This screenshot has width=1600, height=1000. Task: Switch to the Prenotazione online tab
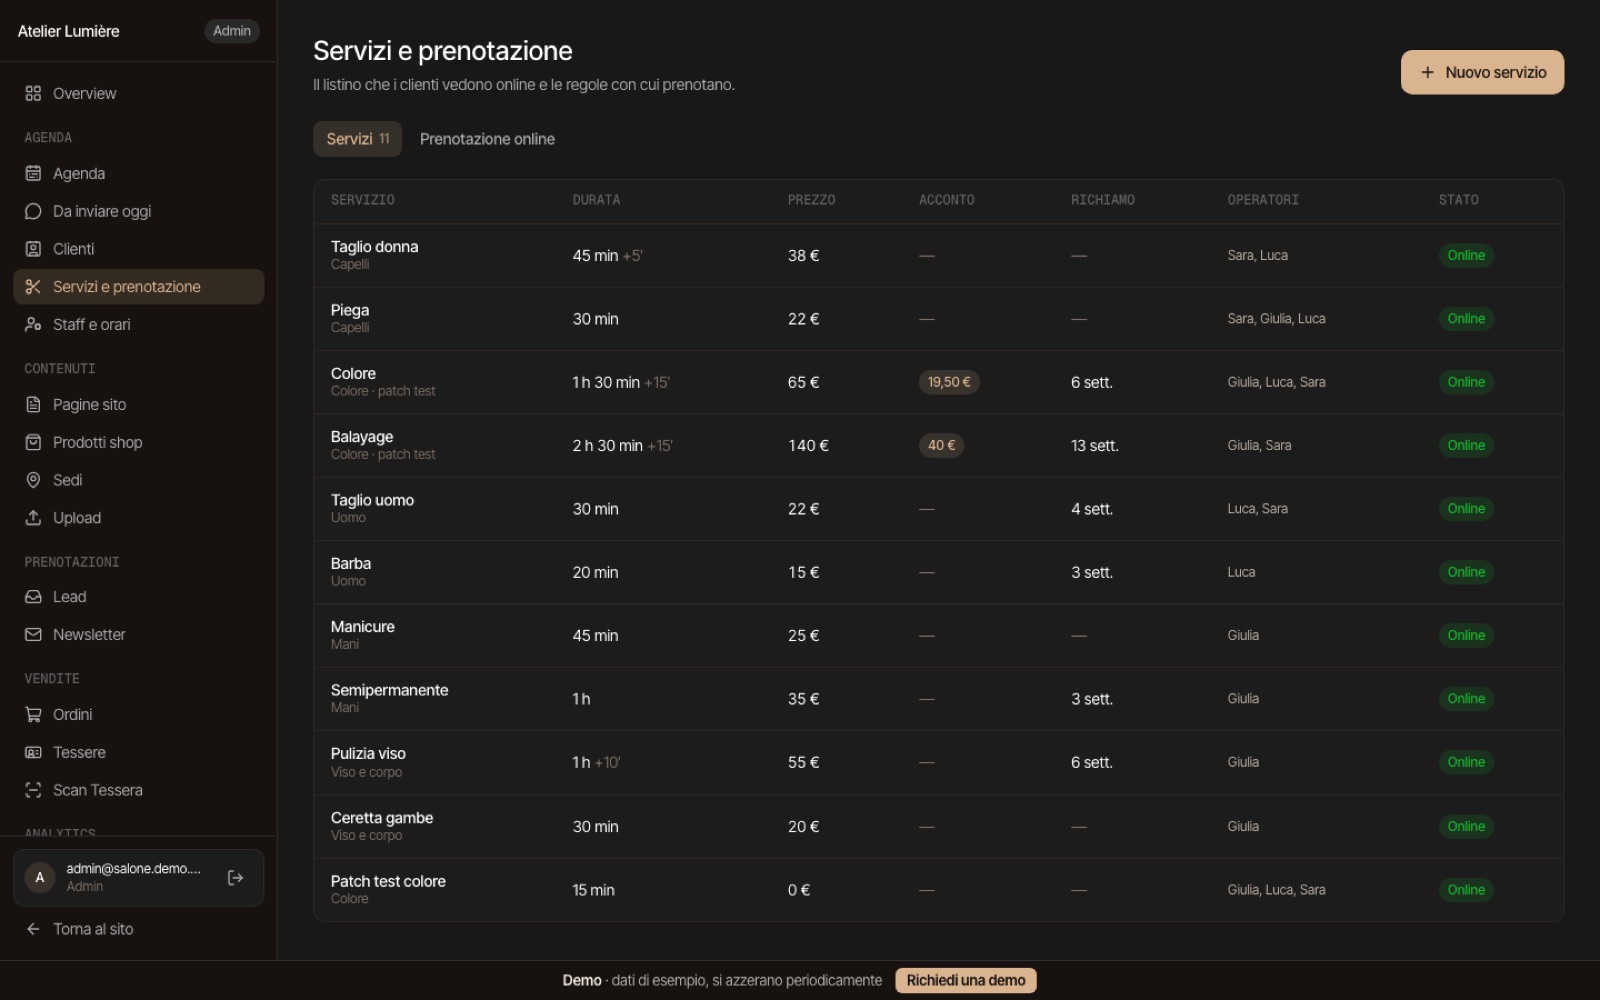pos(487,139)
